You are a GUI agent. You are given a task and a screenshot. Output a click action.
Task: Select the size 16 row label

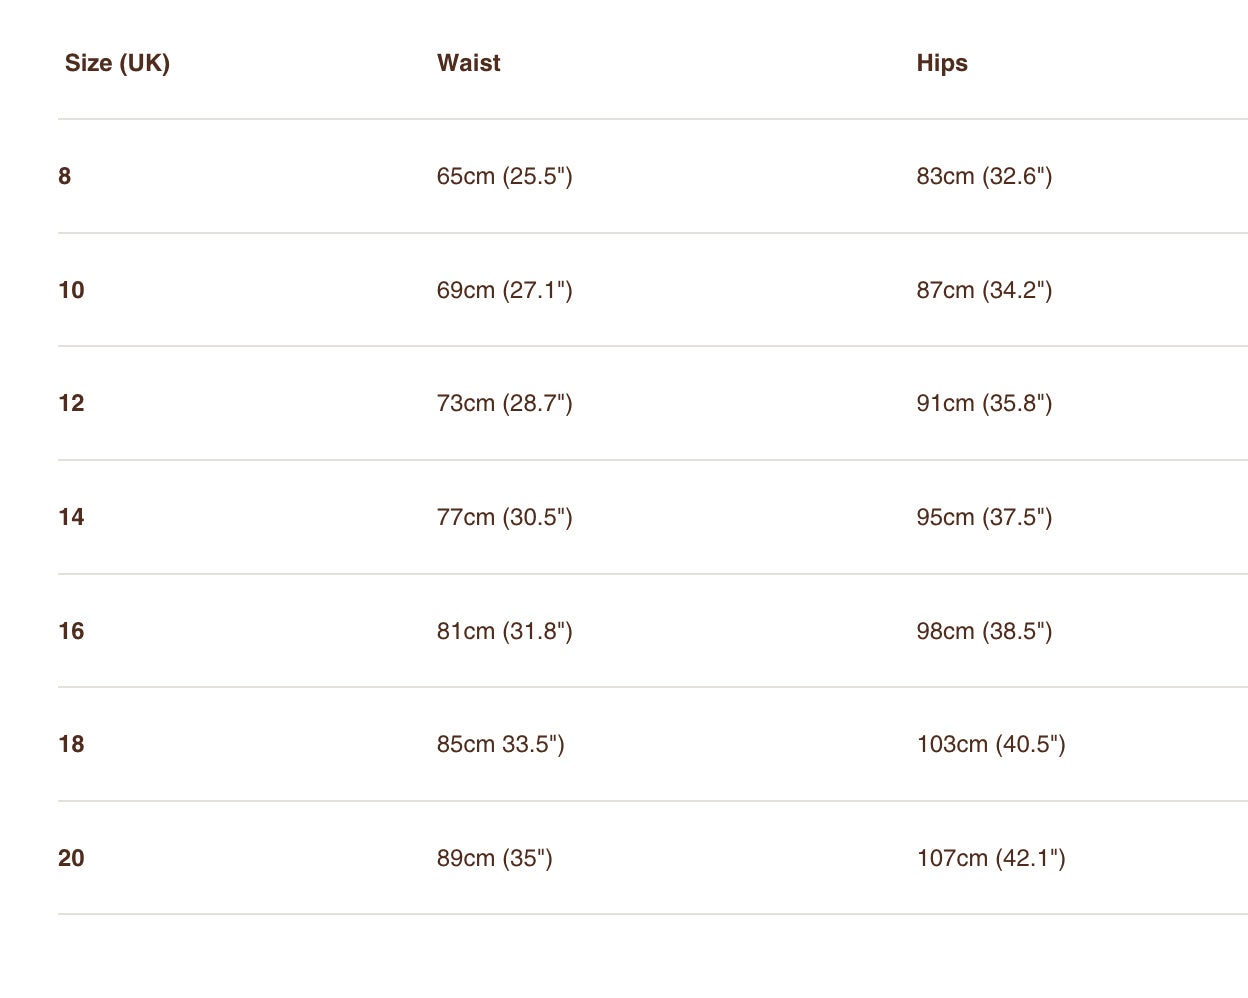[x=71, y=631]
